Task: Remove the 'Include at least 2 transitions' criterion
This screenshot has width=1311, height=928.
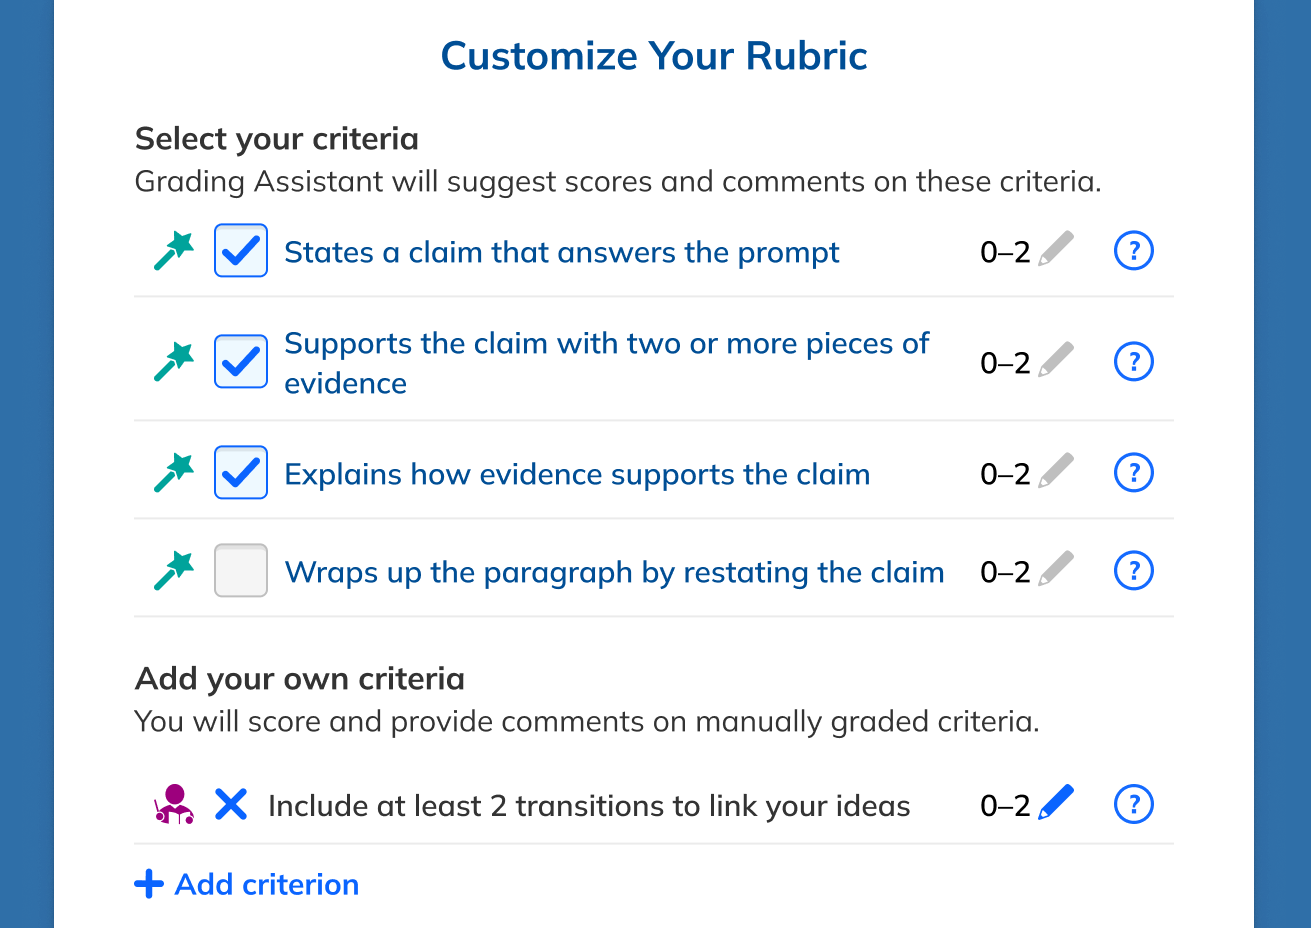Action: click(x=231, y=804)
